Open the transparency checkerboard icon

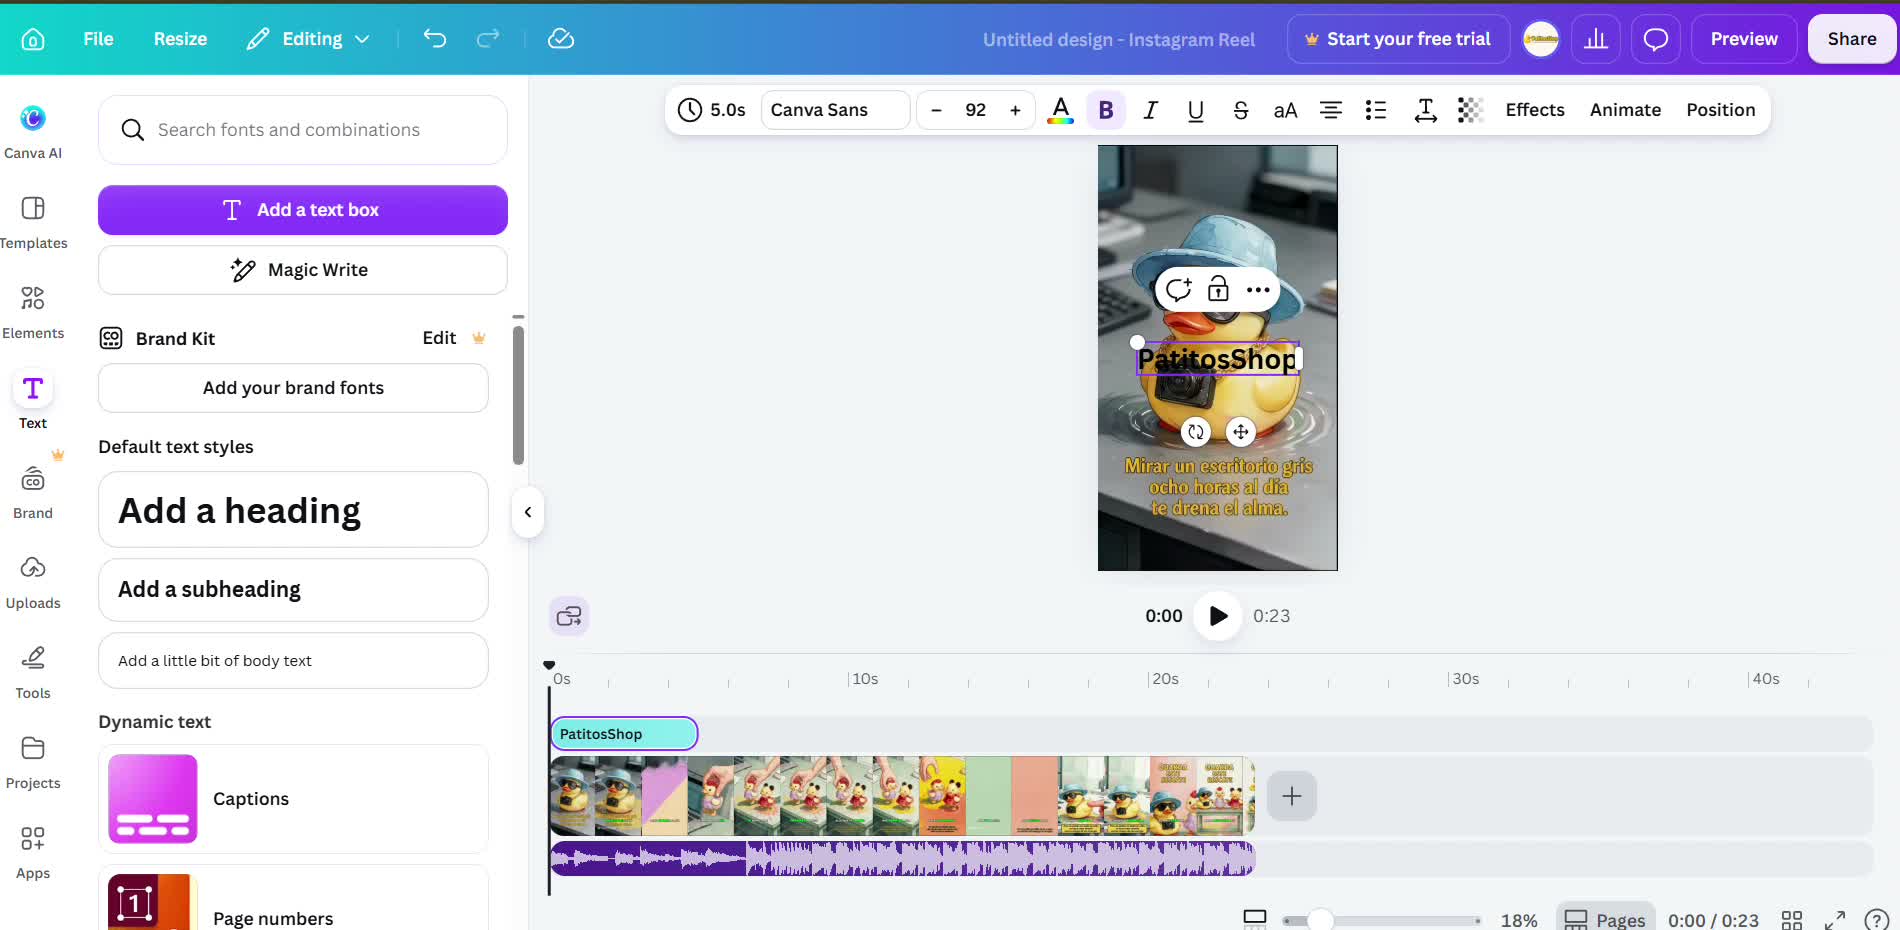pos(1470,110)
